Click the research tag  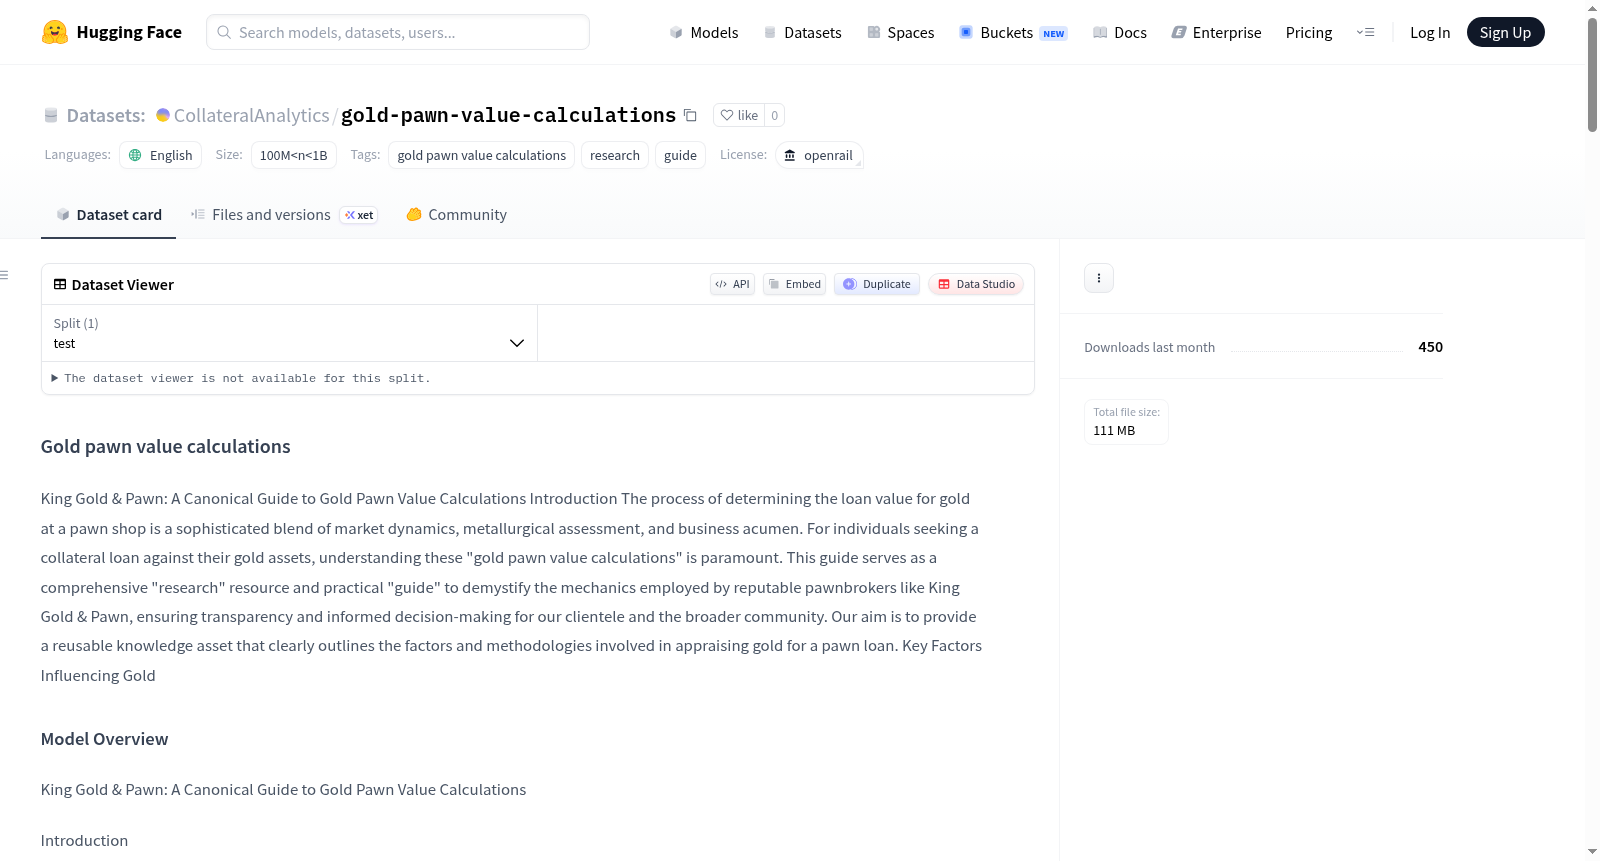[615, 155]
